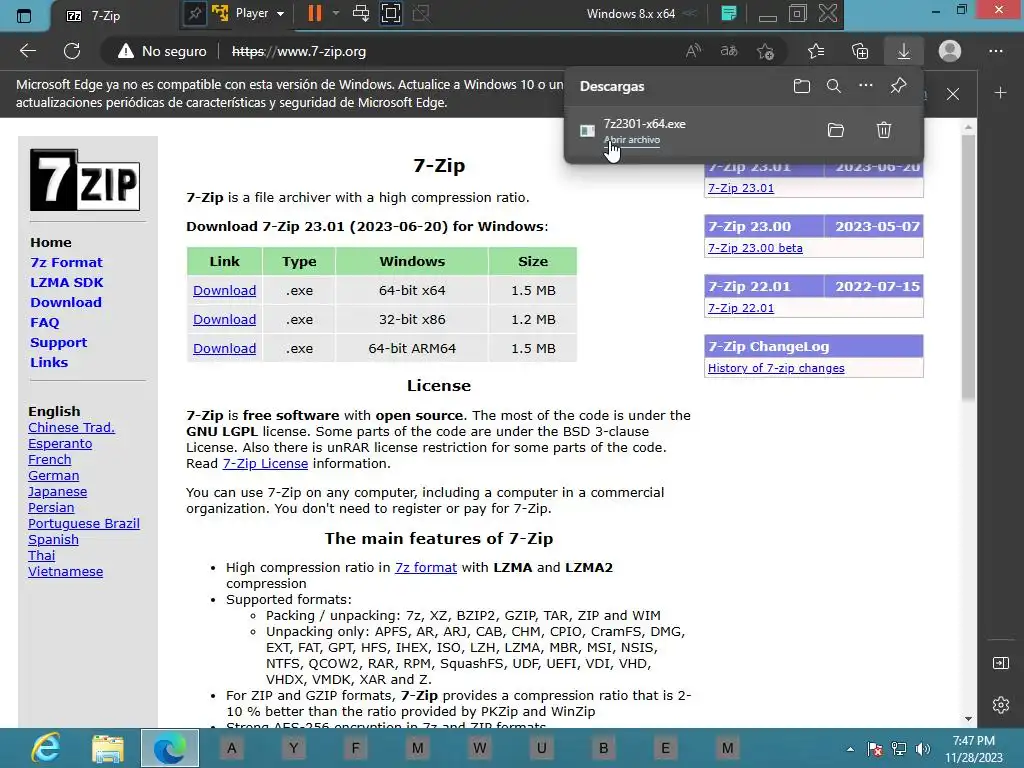Open 7-Zip 23.00 beta news link
The height and width of the screenshot is (768, 1024).
pos(755,248)
